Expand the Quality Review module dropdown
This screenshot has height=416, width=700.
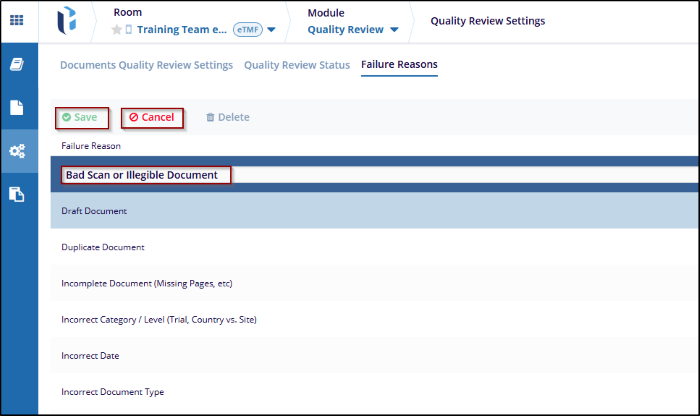click(394, 30)
